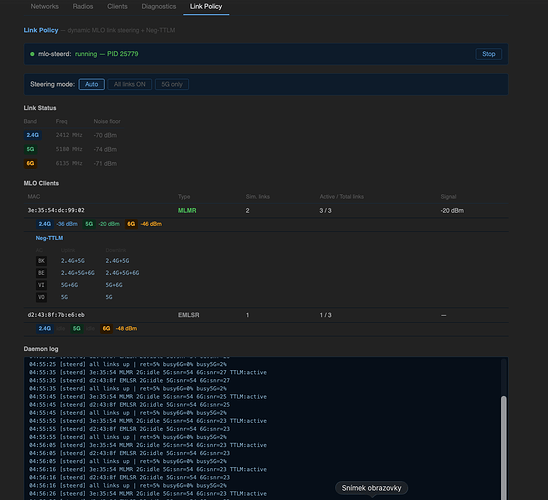Click the BK access category badge
The image size is (548, 500).
click(x=41, y=261)
